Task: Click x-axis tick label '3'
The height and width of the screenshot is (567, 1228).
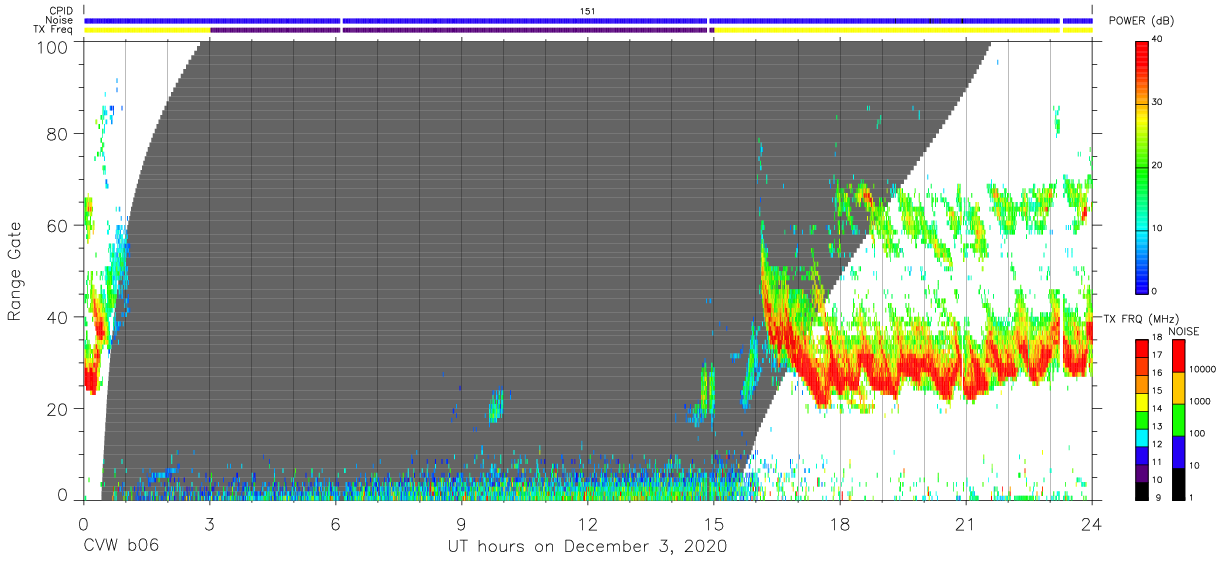Action: coord(210,523)
